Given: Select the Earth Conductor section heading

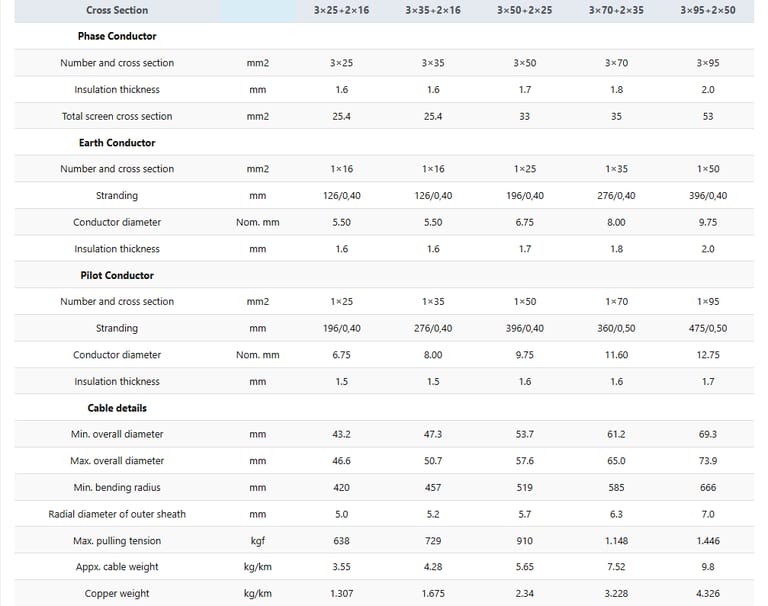Looking at the screenshot, I should pos(117,143).
